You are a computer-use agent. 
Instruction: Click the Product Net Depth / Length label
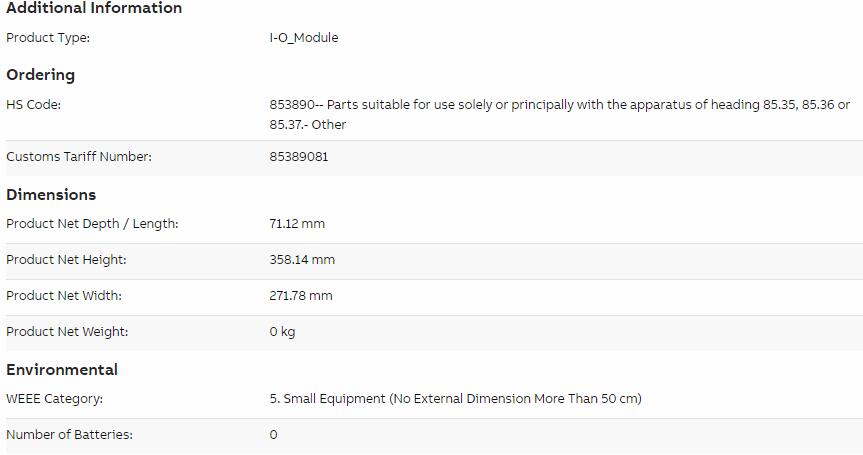92,224
